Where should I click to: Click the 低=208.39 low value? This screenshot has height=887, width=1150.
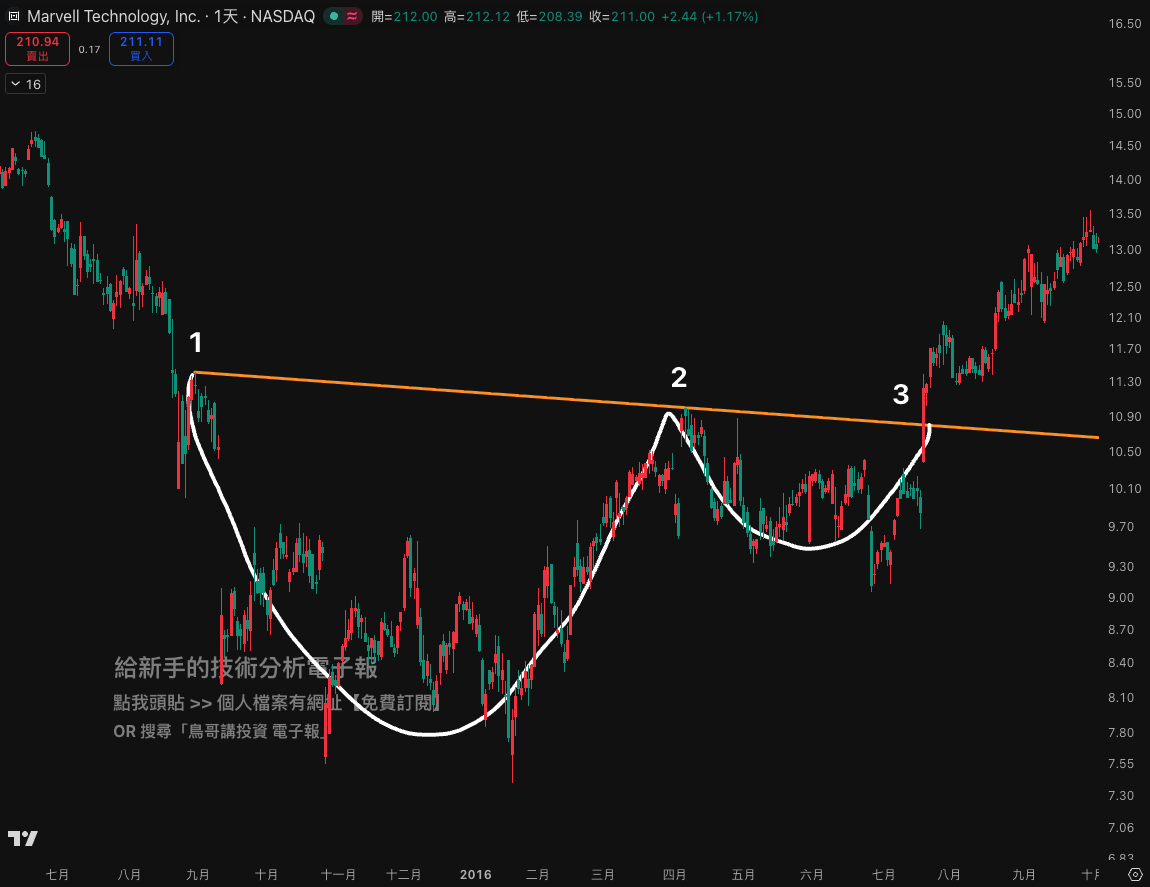[x=549, y=16]
